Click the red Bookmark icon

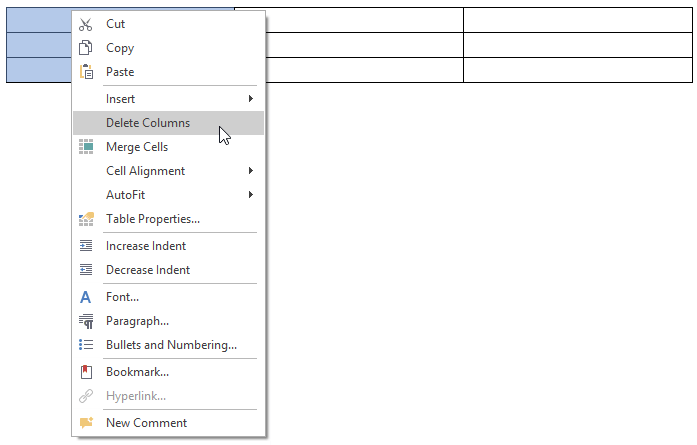tap(86, 372)
